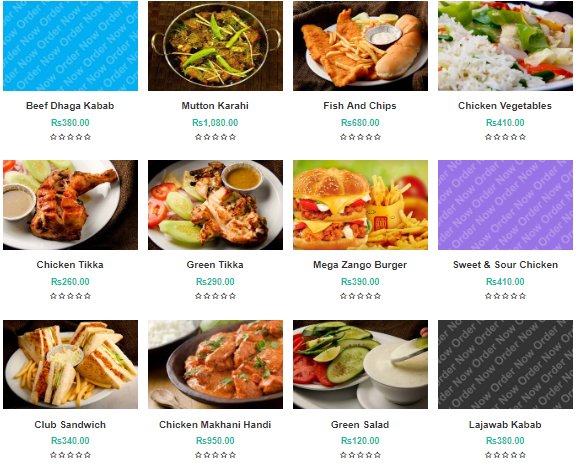The width and height of the screenshot is (577, 463).
Task: Click the blue Beef Dhaga Kabab placeholder
Action: pos(70,46)
